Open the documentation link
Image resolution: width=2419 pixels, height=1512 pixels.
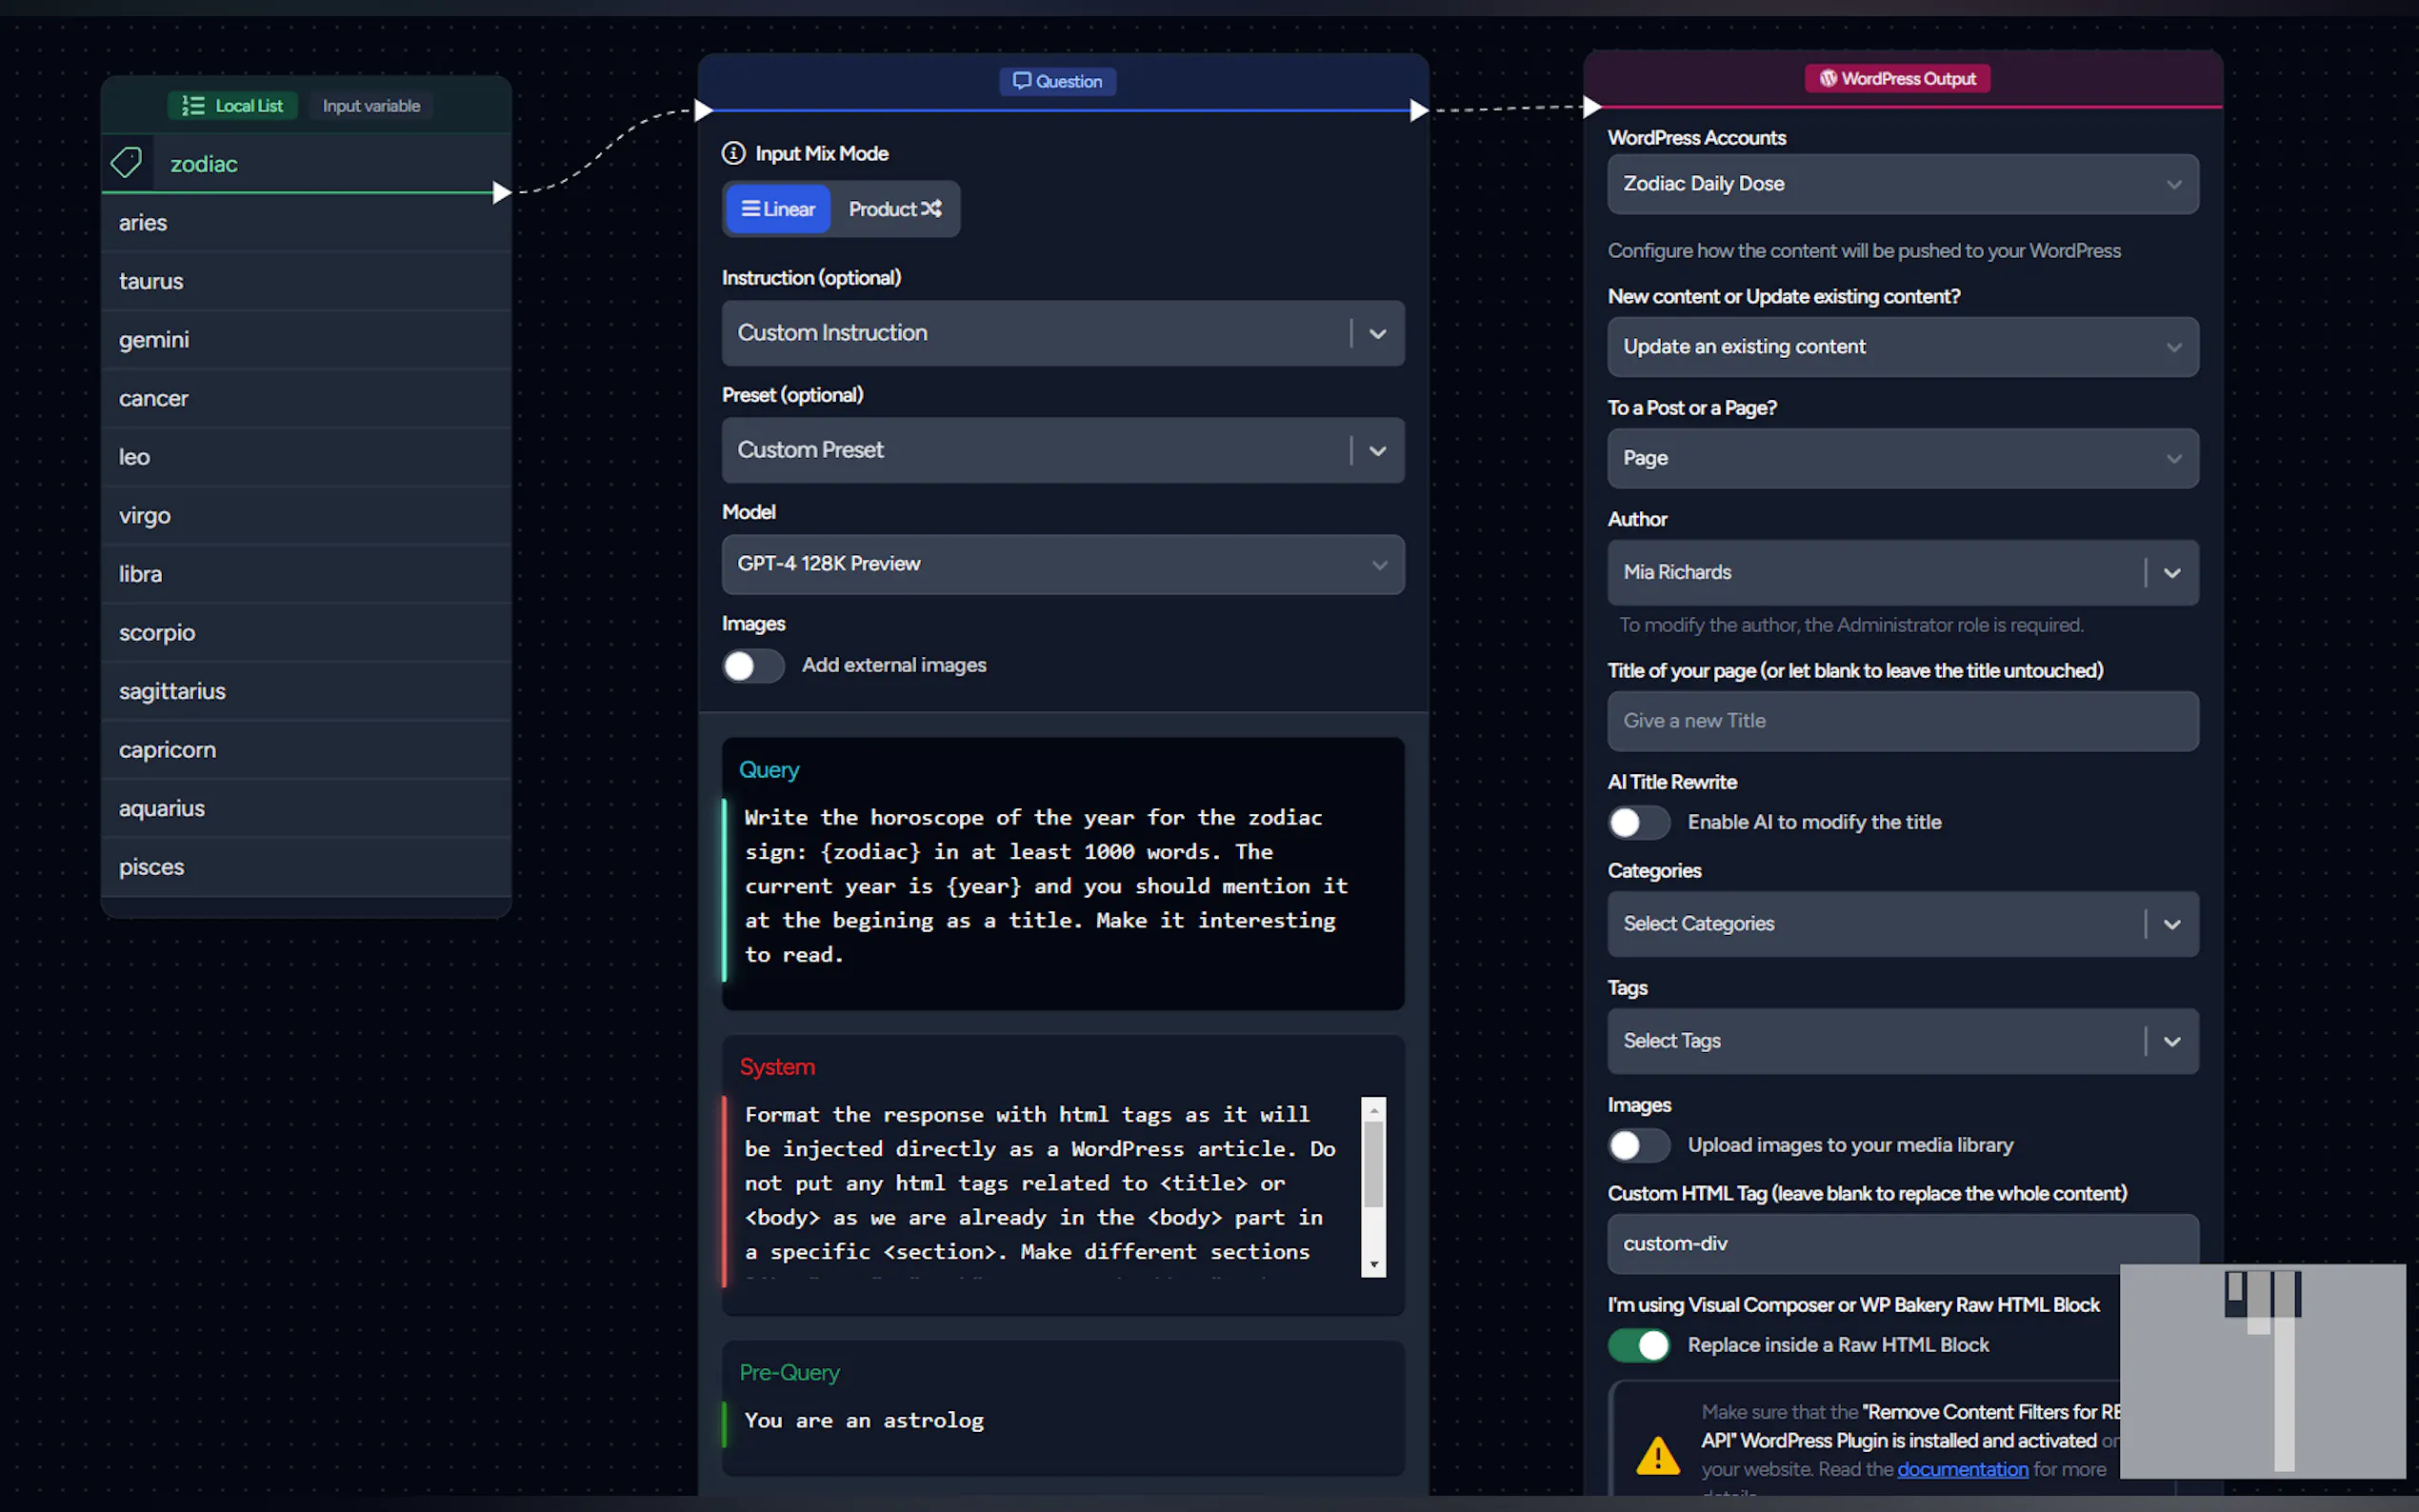1962,1469
